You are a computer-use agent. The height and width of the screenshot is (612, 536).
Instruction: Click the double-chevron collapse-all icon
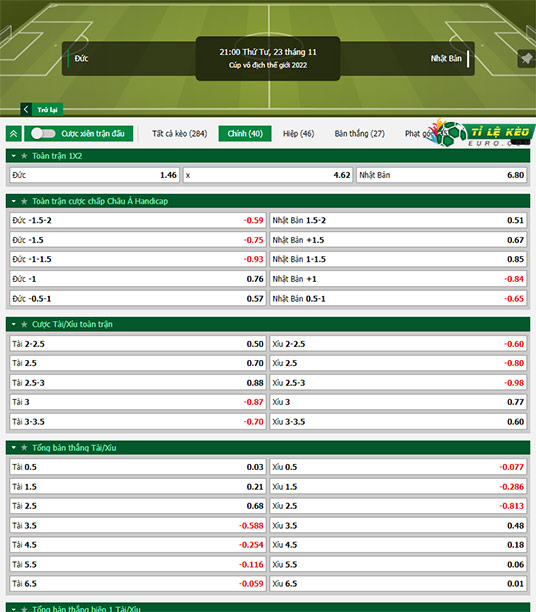14,134
